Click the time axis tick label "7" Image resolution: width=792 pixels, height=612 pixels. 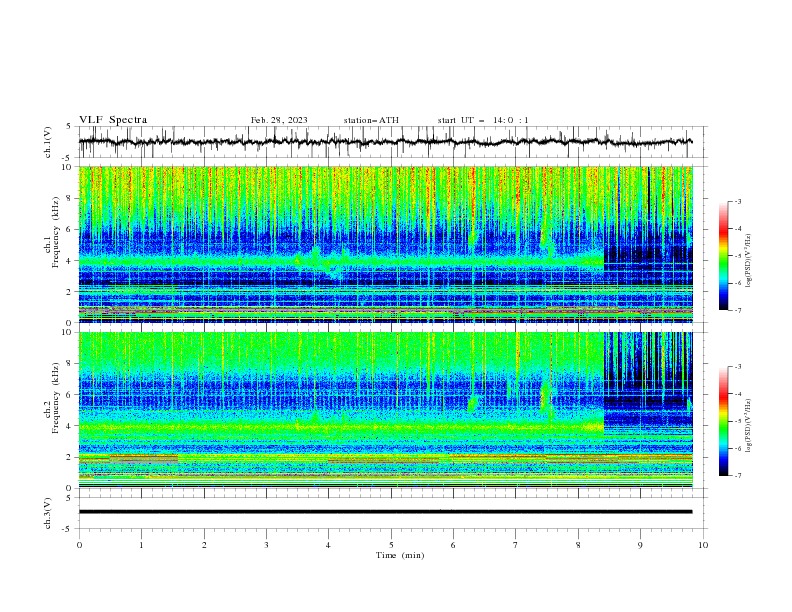coord(515,545)
